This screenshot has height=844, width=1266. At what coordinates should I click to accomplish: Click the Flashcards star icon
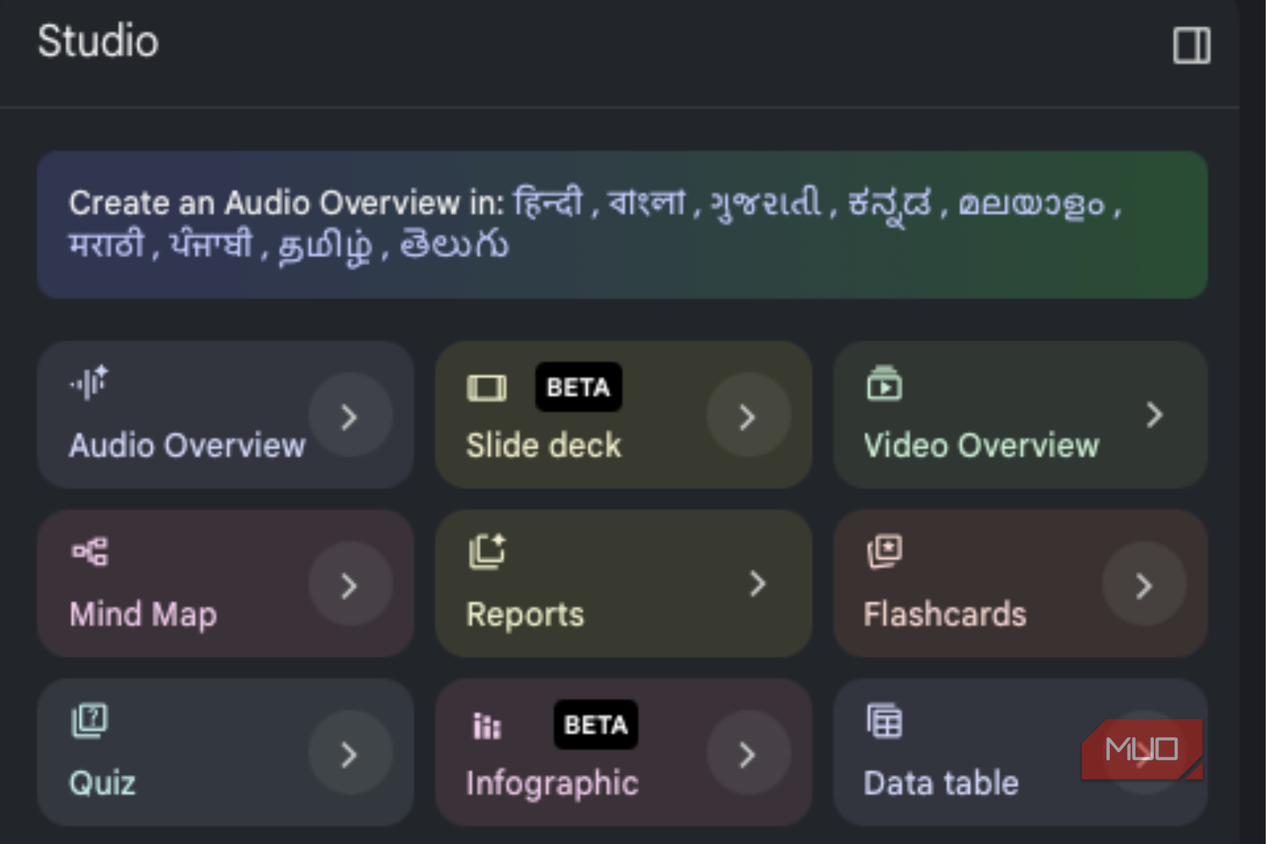[x=884, y=552]
